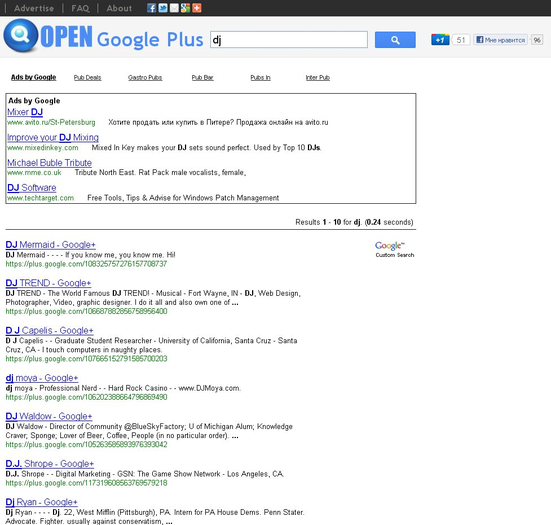Click the www.mixedinkey.com ad URL
The image size is (551, 525).
(43, 148)
